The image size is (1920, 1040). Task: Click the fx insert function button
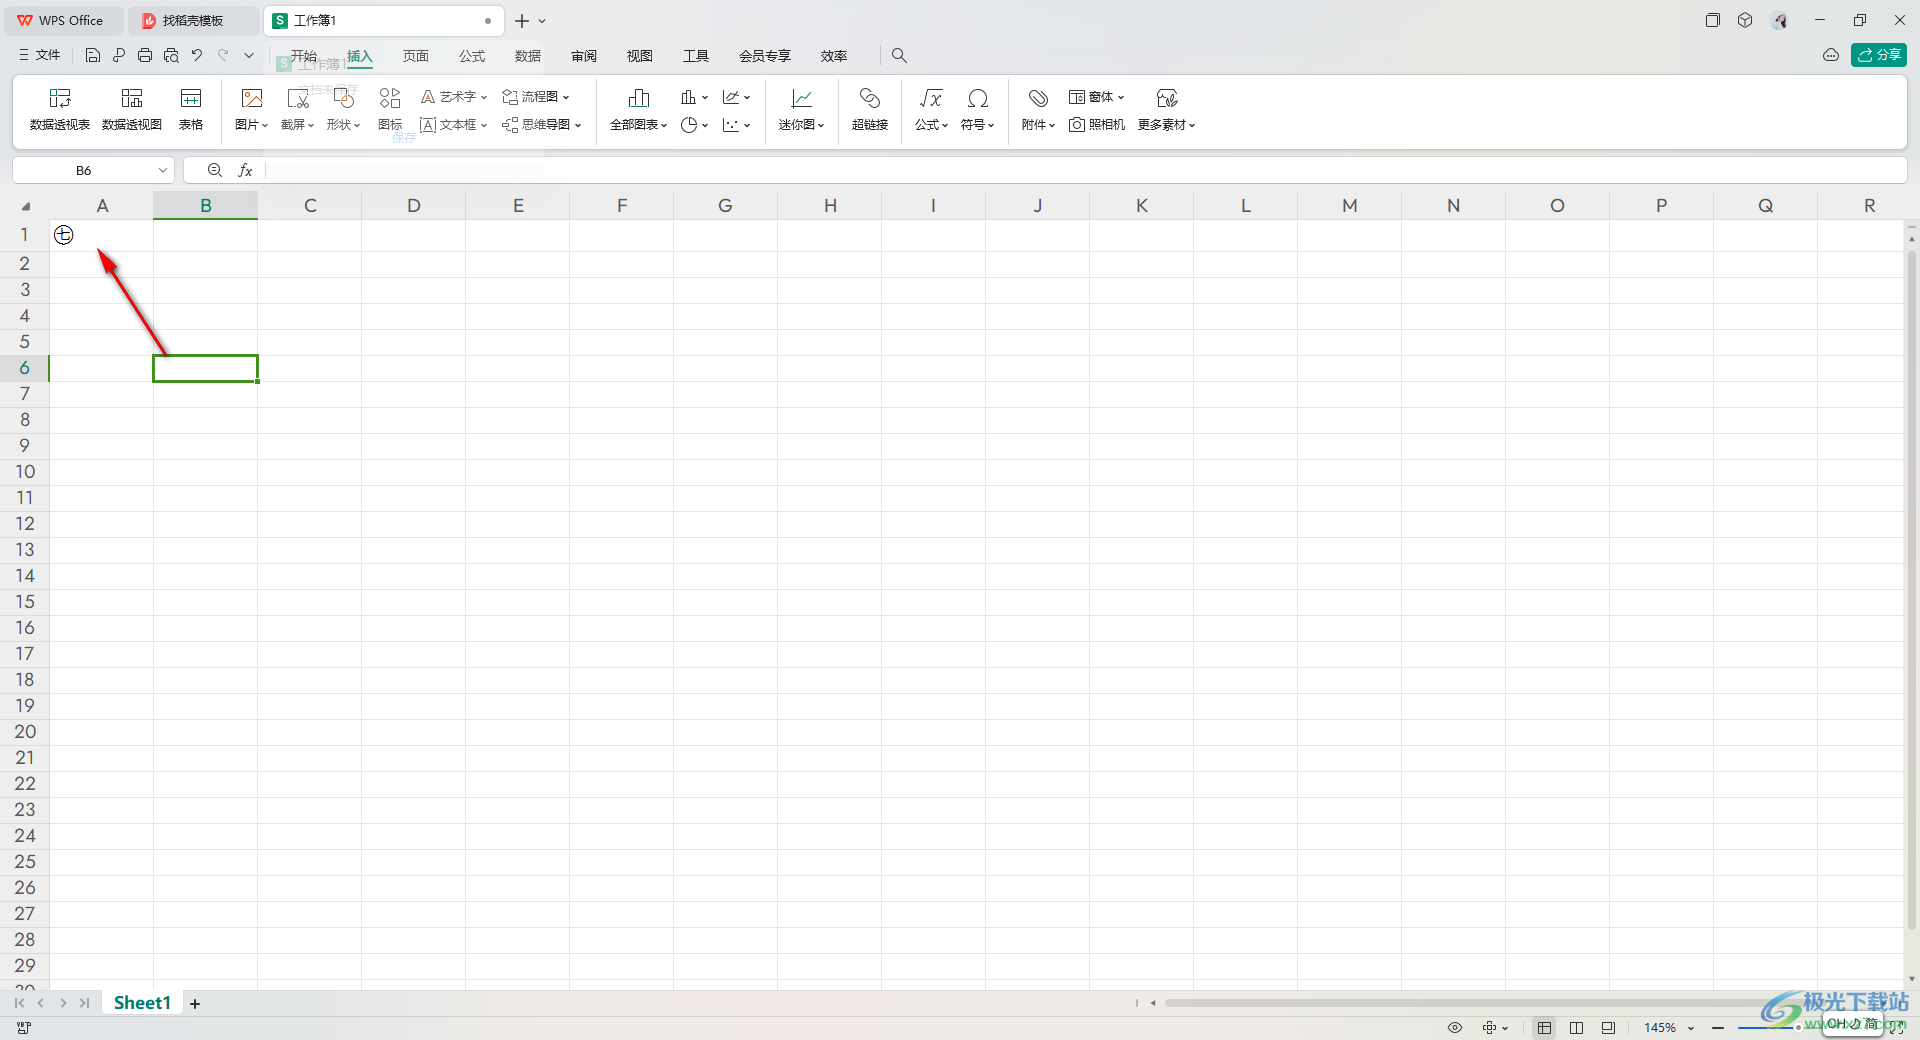[245, 170]
